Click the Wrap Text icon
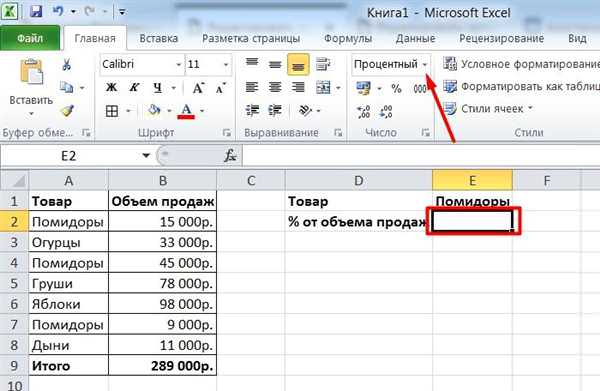The height and width of the screenshot is (391, 600). [x=323, y=64]
